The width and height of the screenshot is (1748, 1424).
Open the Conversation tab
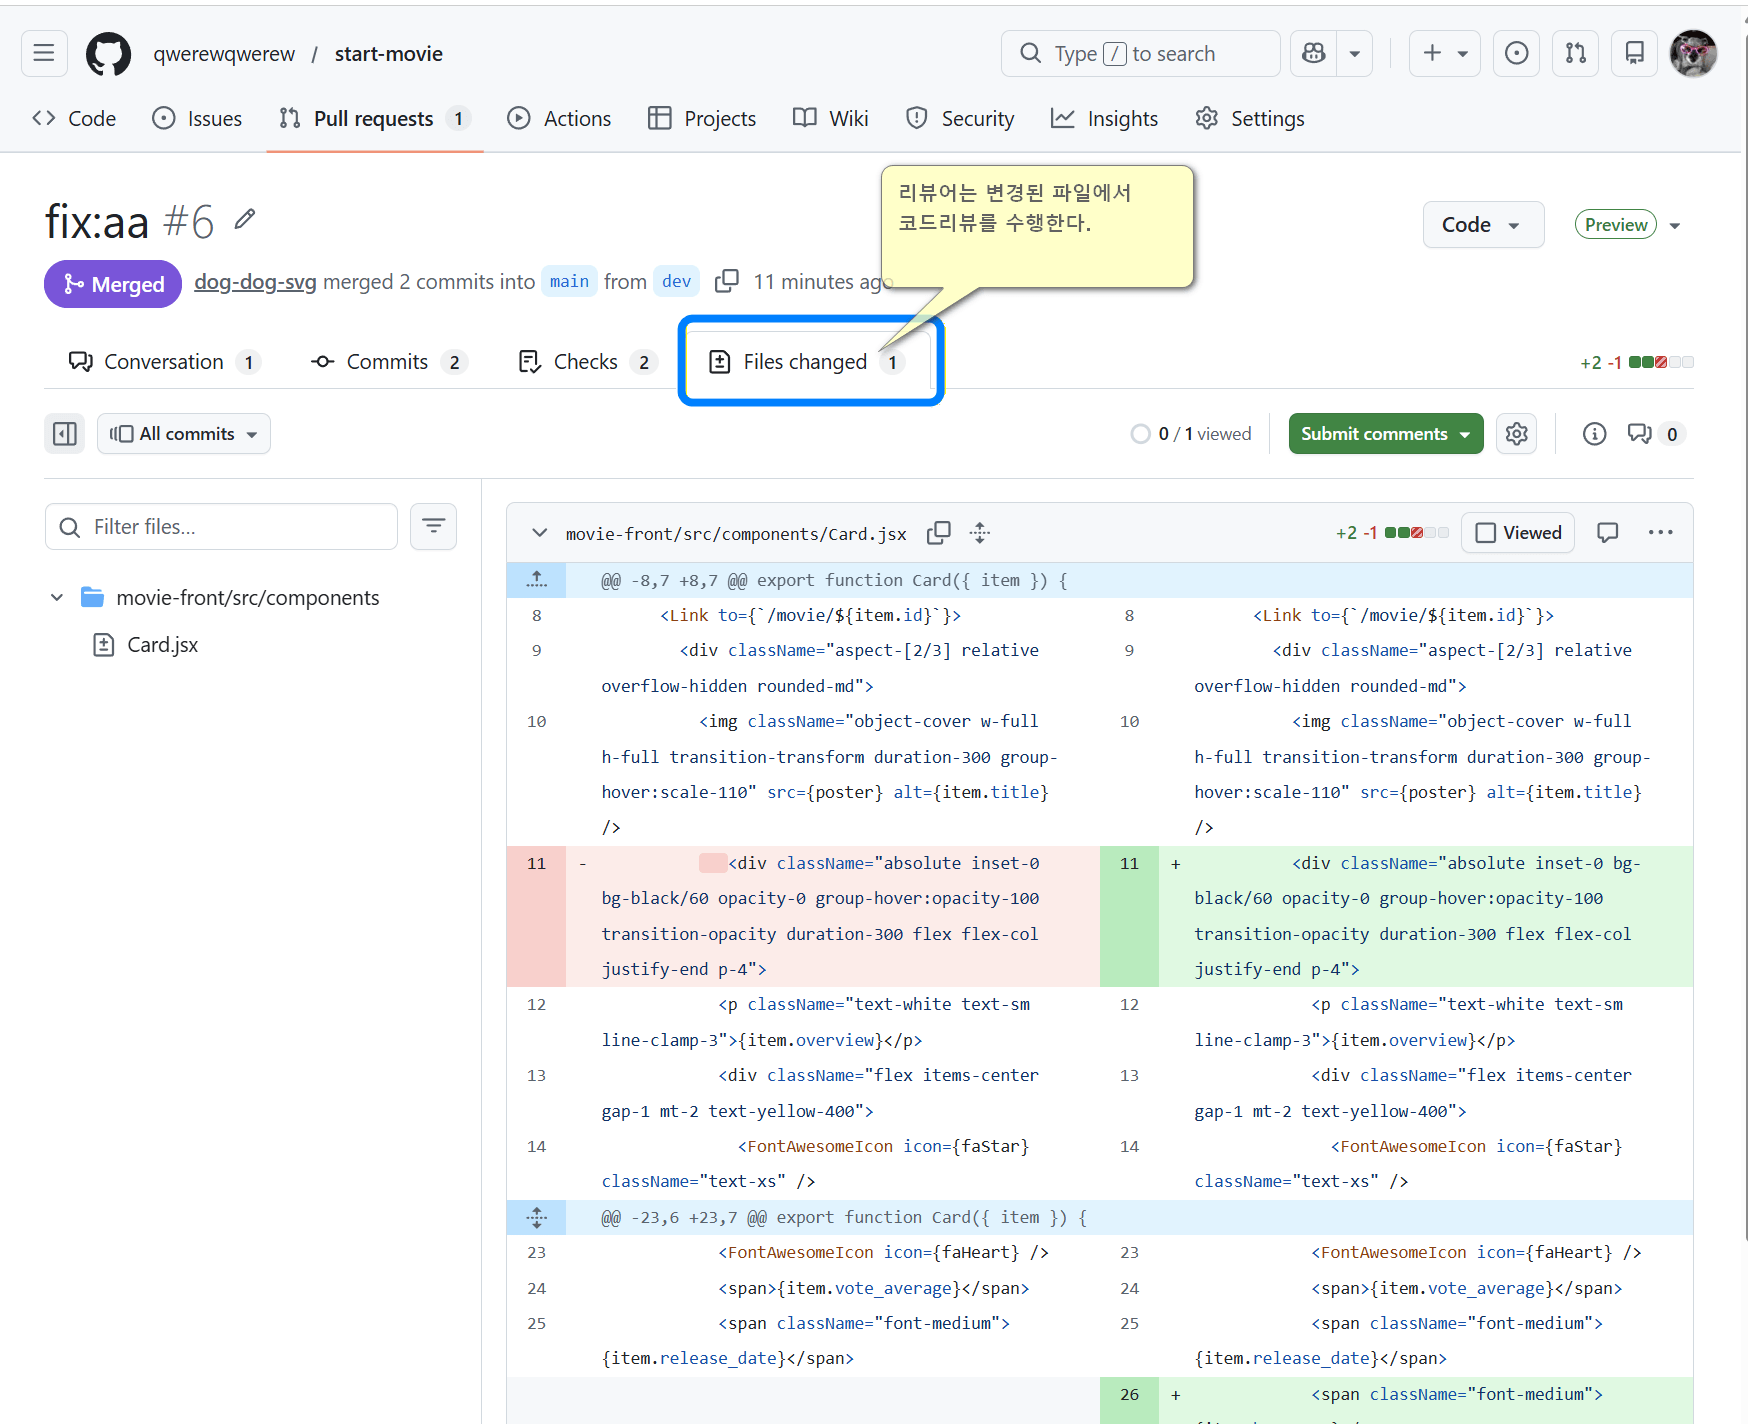pyautogui.click(x=164, y=362)
